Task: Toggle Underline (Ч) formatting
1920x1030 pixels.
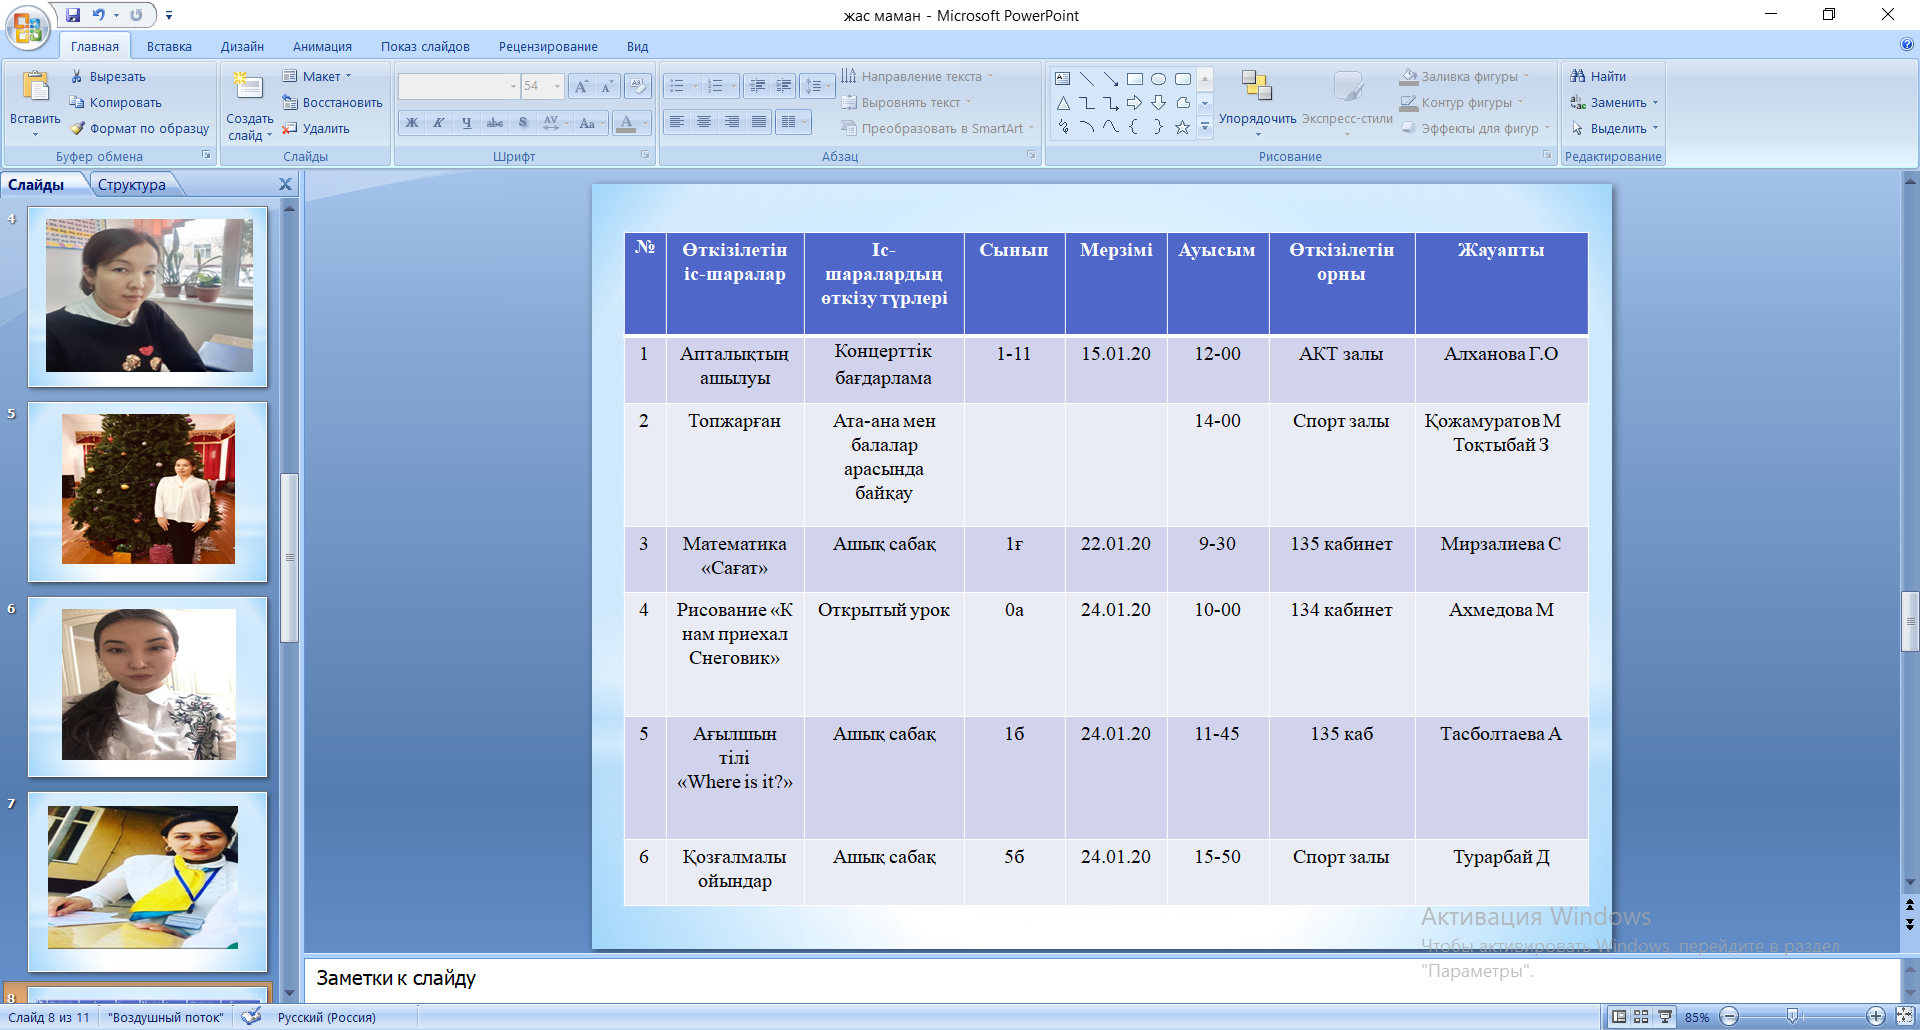Action: [x=467, y=123]
